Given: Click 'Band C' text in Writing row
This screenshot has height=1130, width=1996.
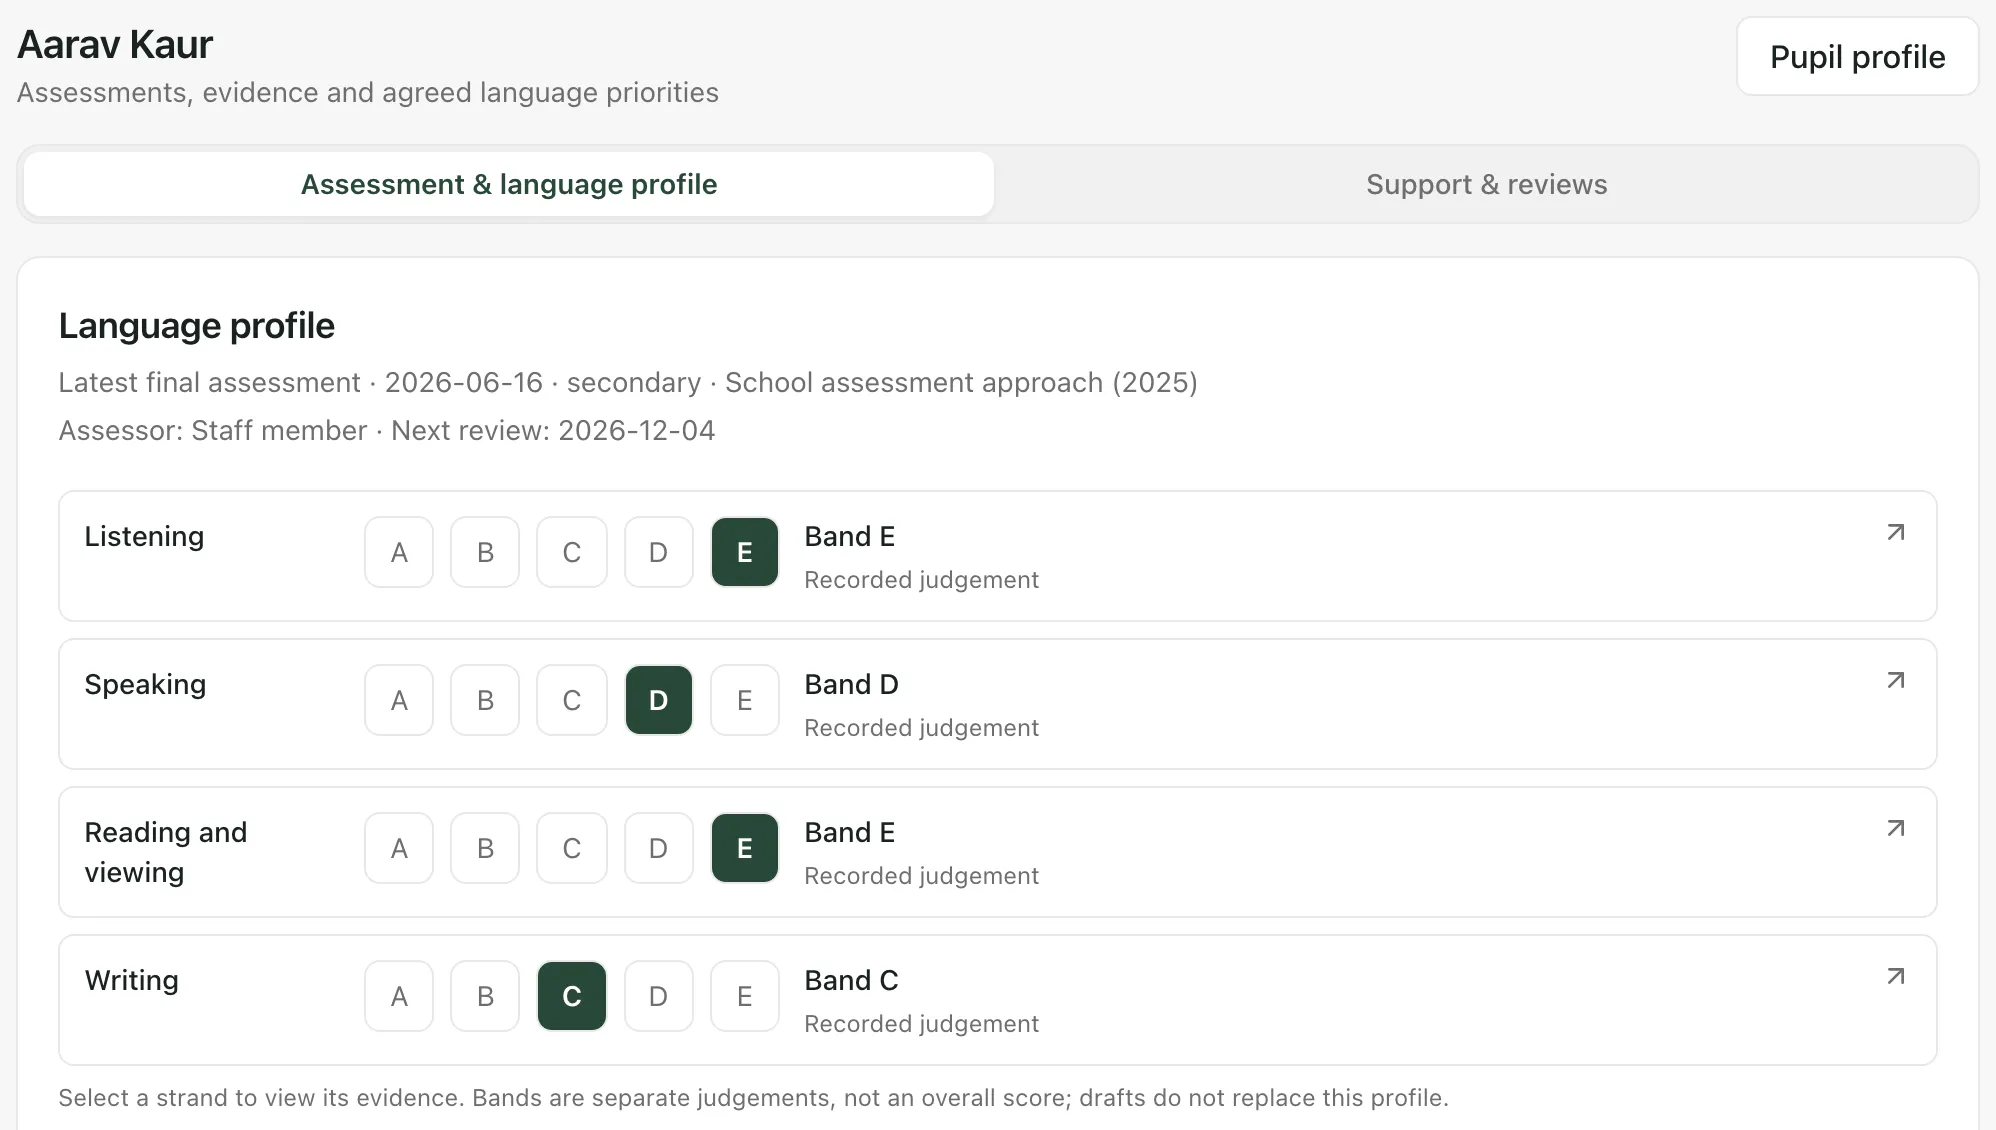Looking at the screenshot, I should [x=851, y=981].
